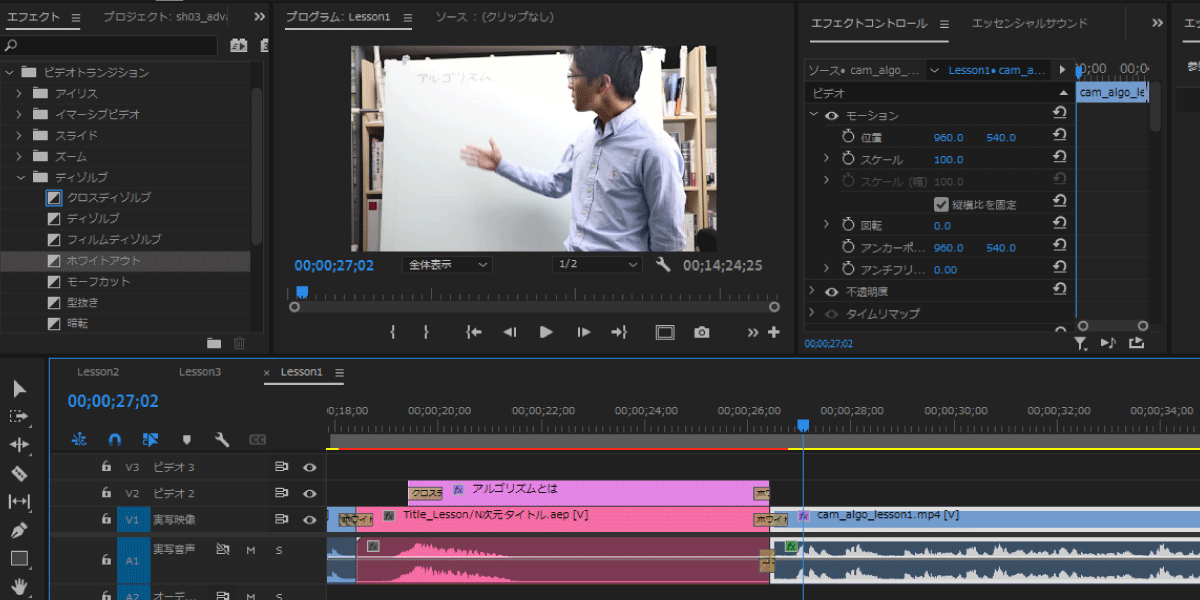1200x600 pixels.
Task: Go to Out point in Program monitor
Action: point(619,332)
